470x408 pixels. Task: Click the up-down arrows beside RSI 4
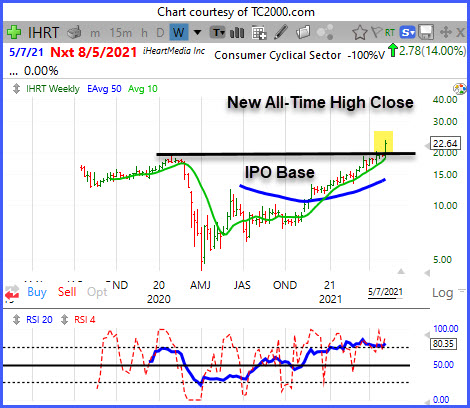click(x=64, y=320)
